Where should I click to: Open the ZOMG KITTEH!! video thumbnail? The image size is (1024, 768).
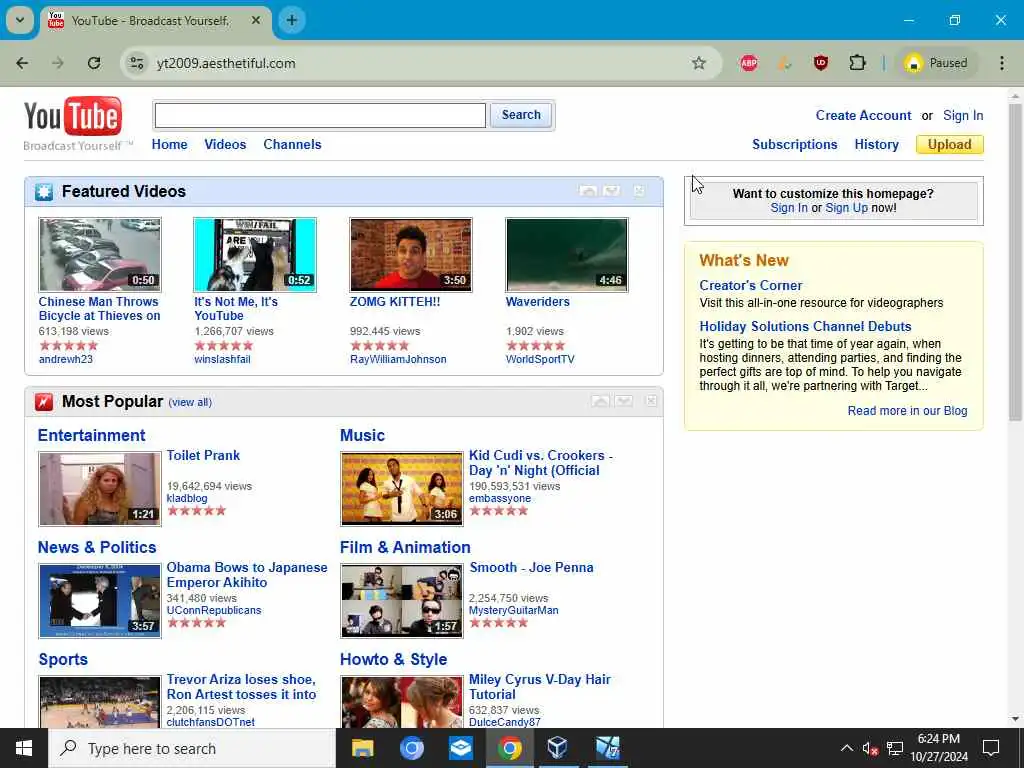[411, 255]
